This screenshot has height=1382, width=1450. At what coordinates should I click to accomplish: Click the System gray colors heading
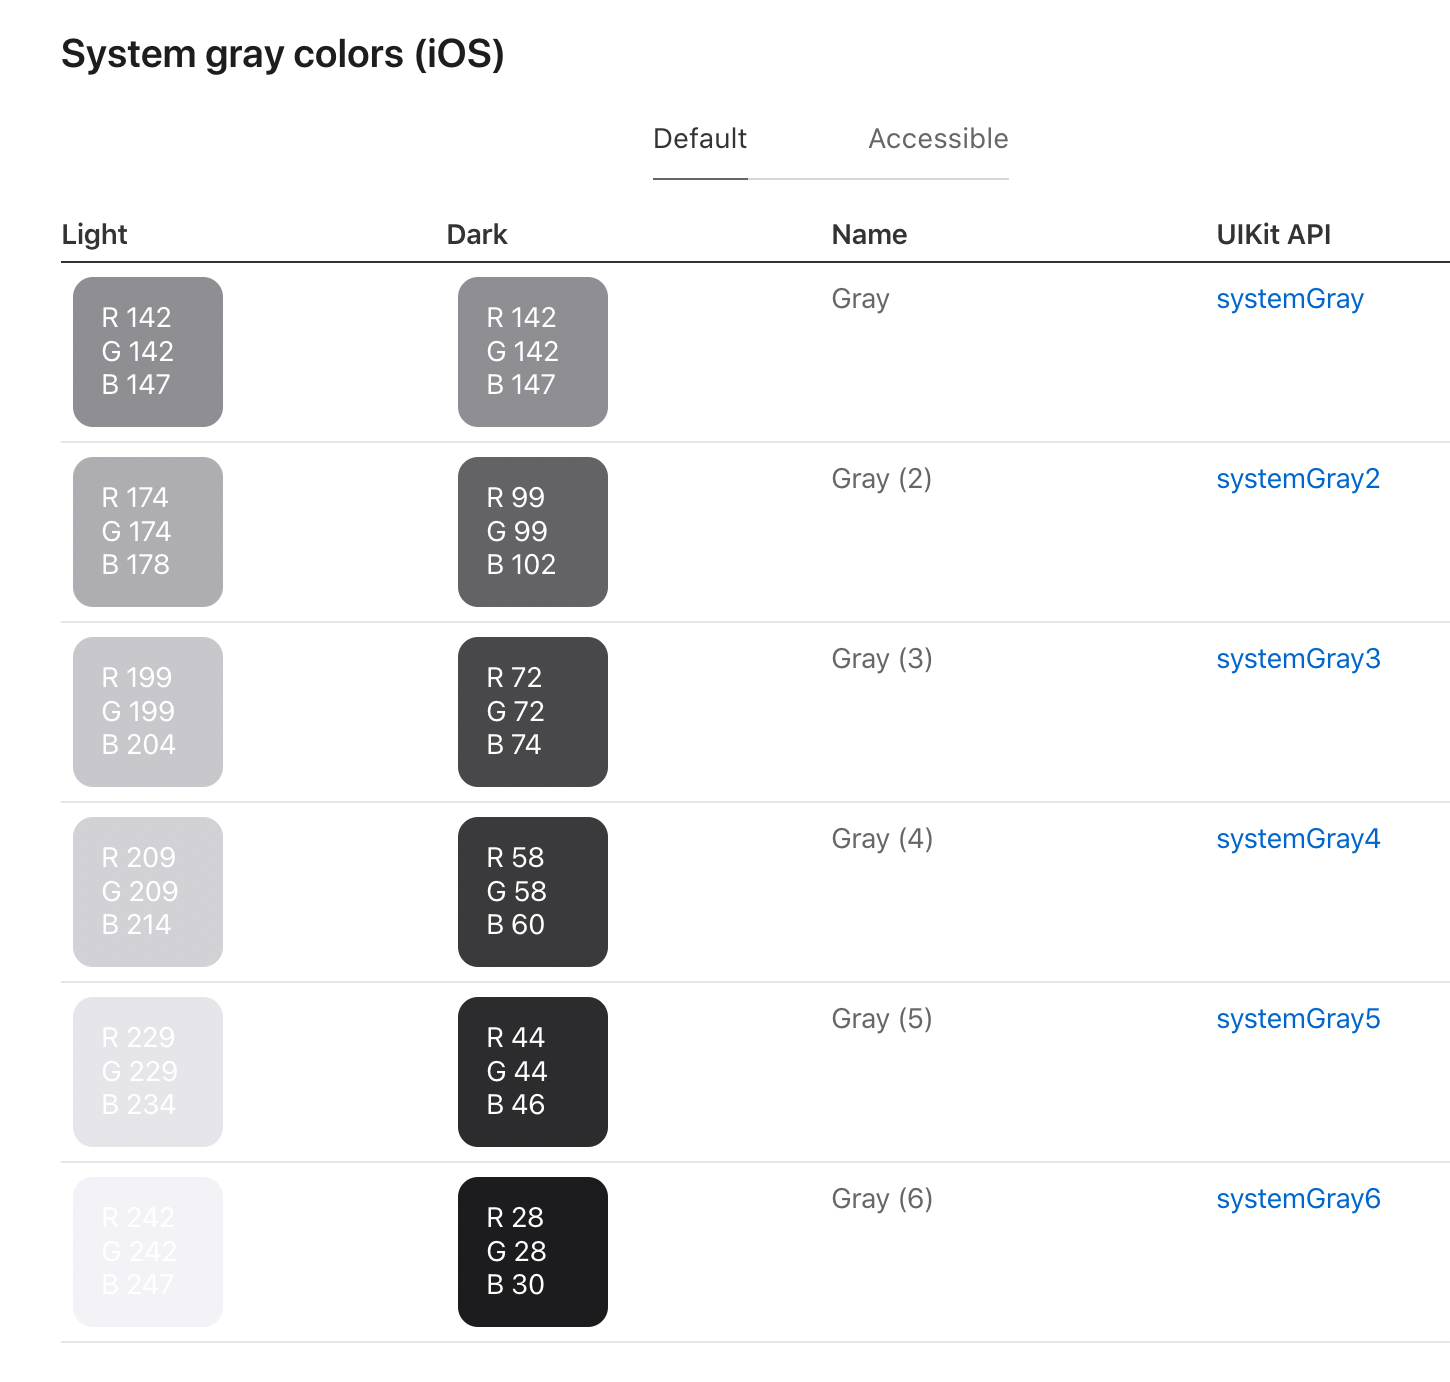pos(283,54)
